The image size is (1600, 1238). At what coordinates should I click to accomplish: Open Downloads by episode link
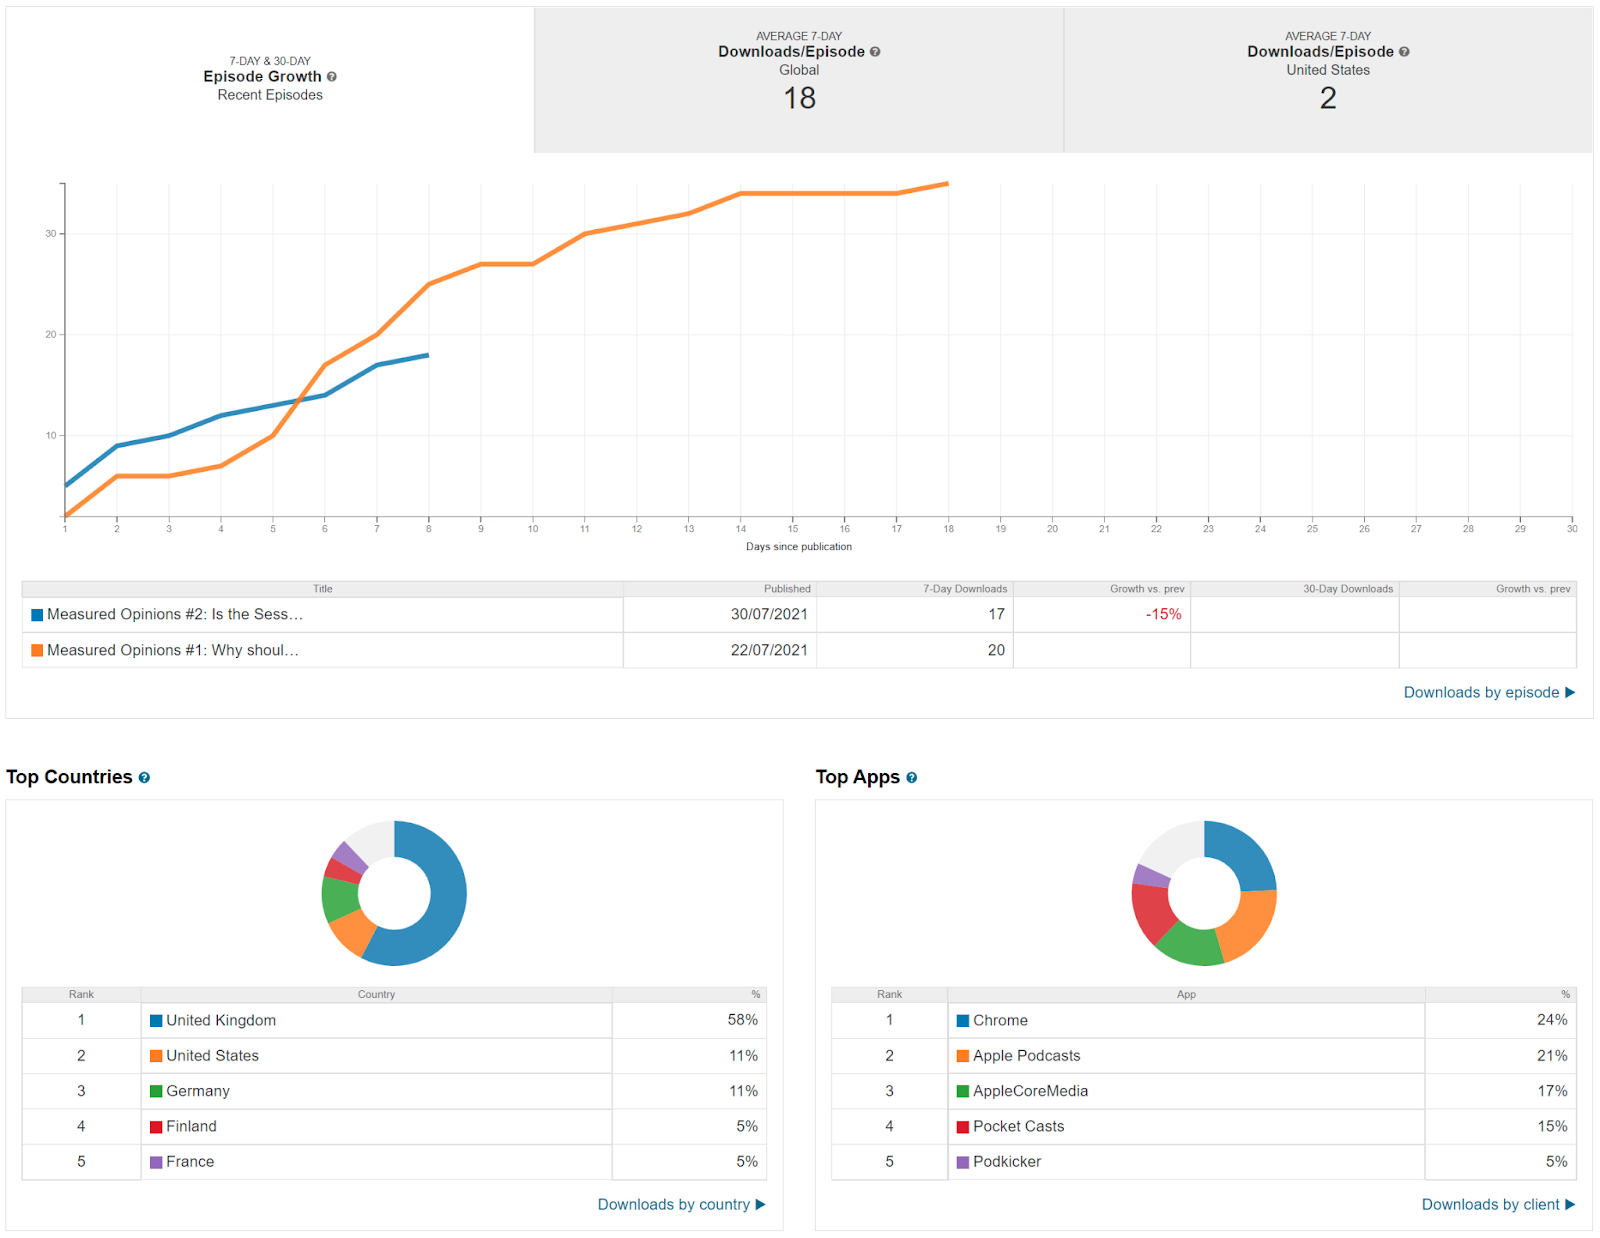point(1481,692)
